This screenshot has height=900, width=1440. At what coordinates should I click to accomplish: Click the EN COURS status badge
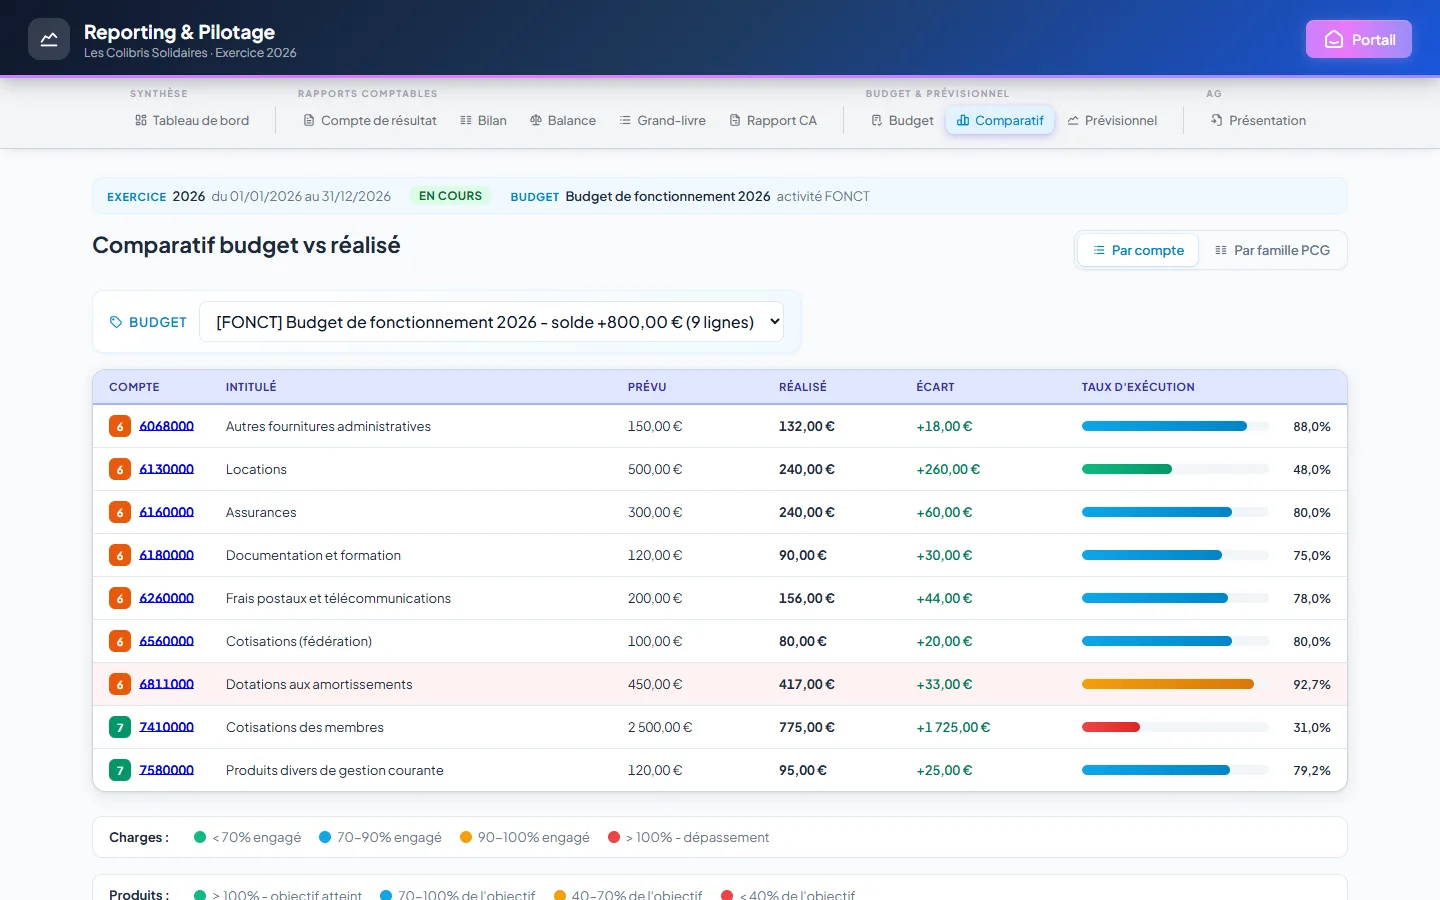(450, 196)
